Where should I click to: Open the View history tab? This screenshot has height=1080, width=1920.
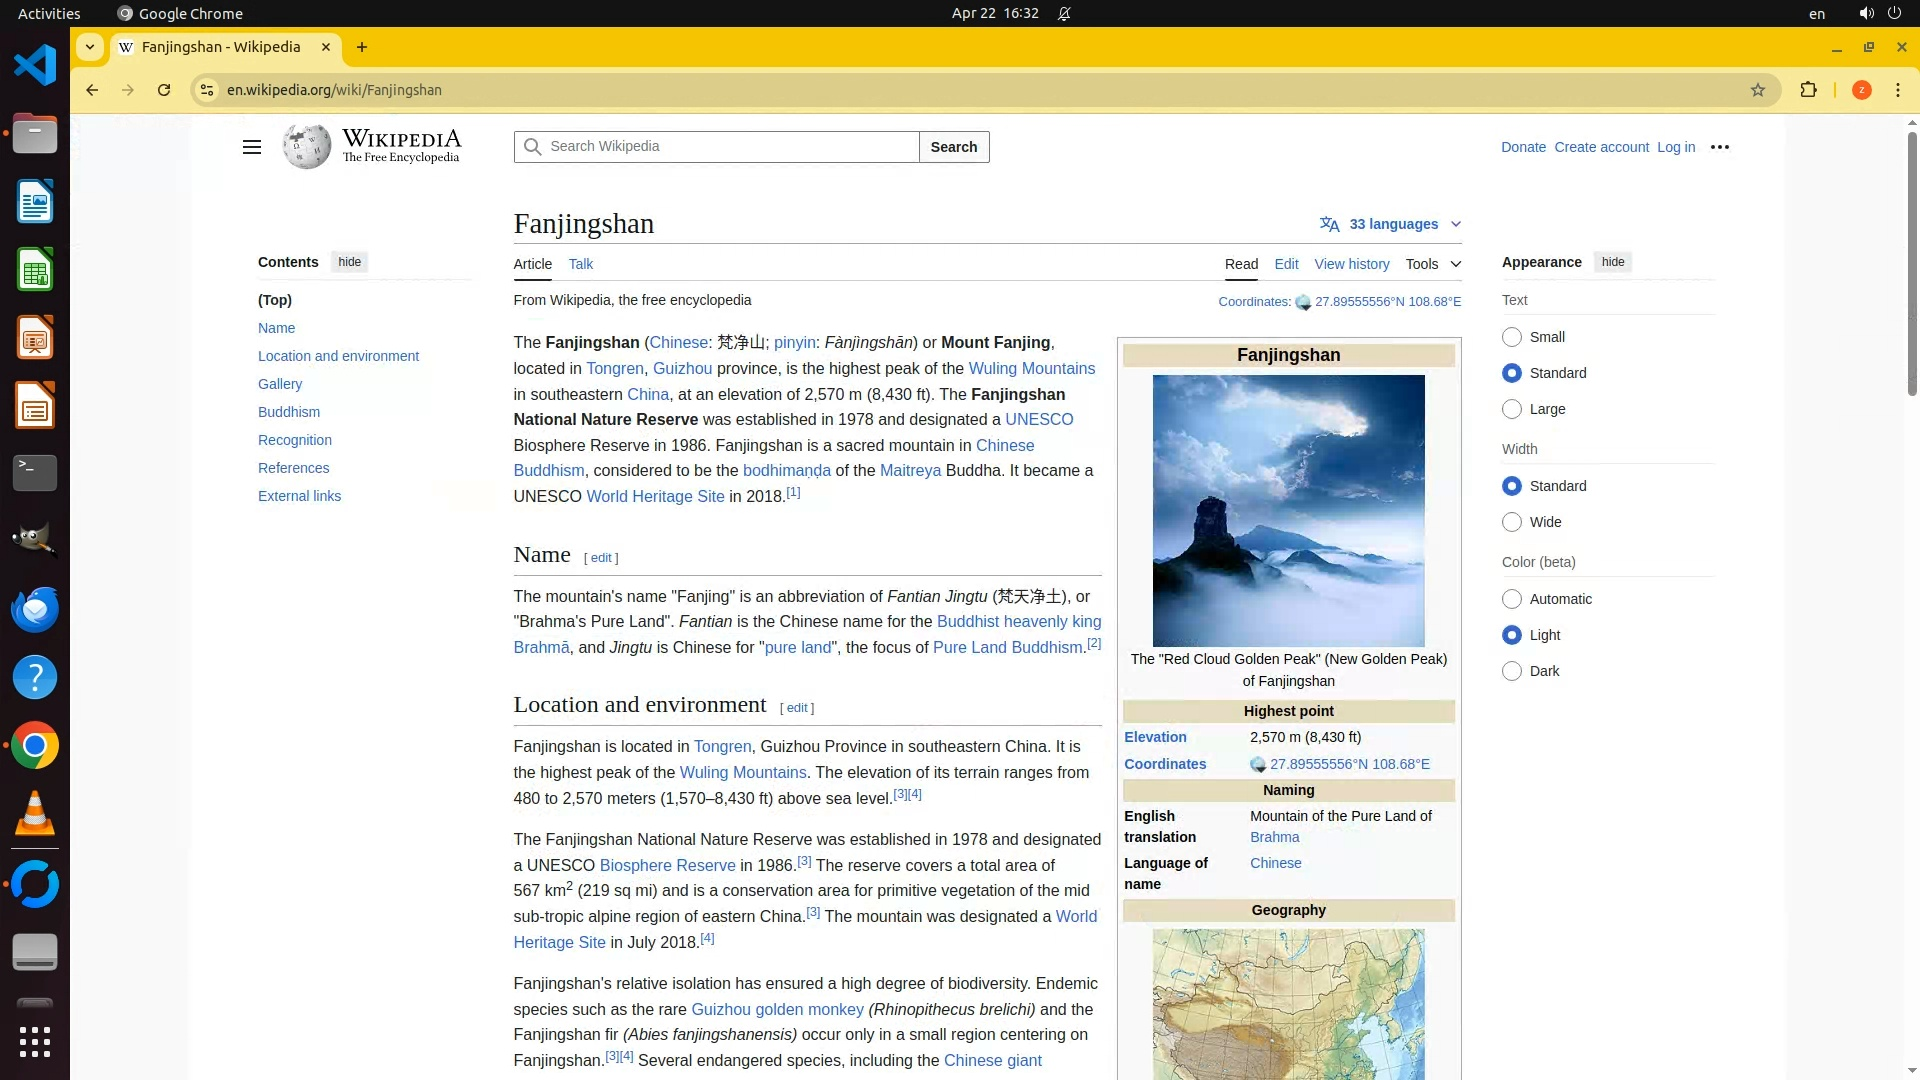(x=1351, y=264)
